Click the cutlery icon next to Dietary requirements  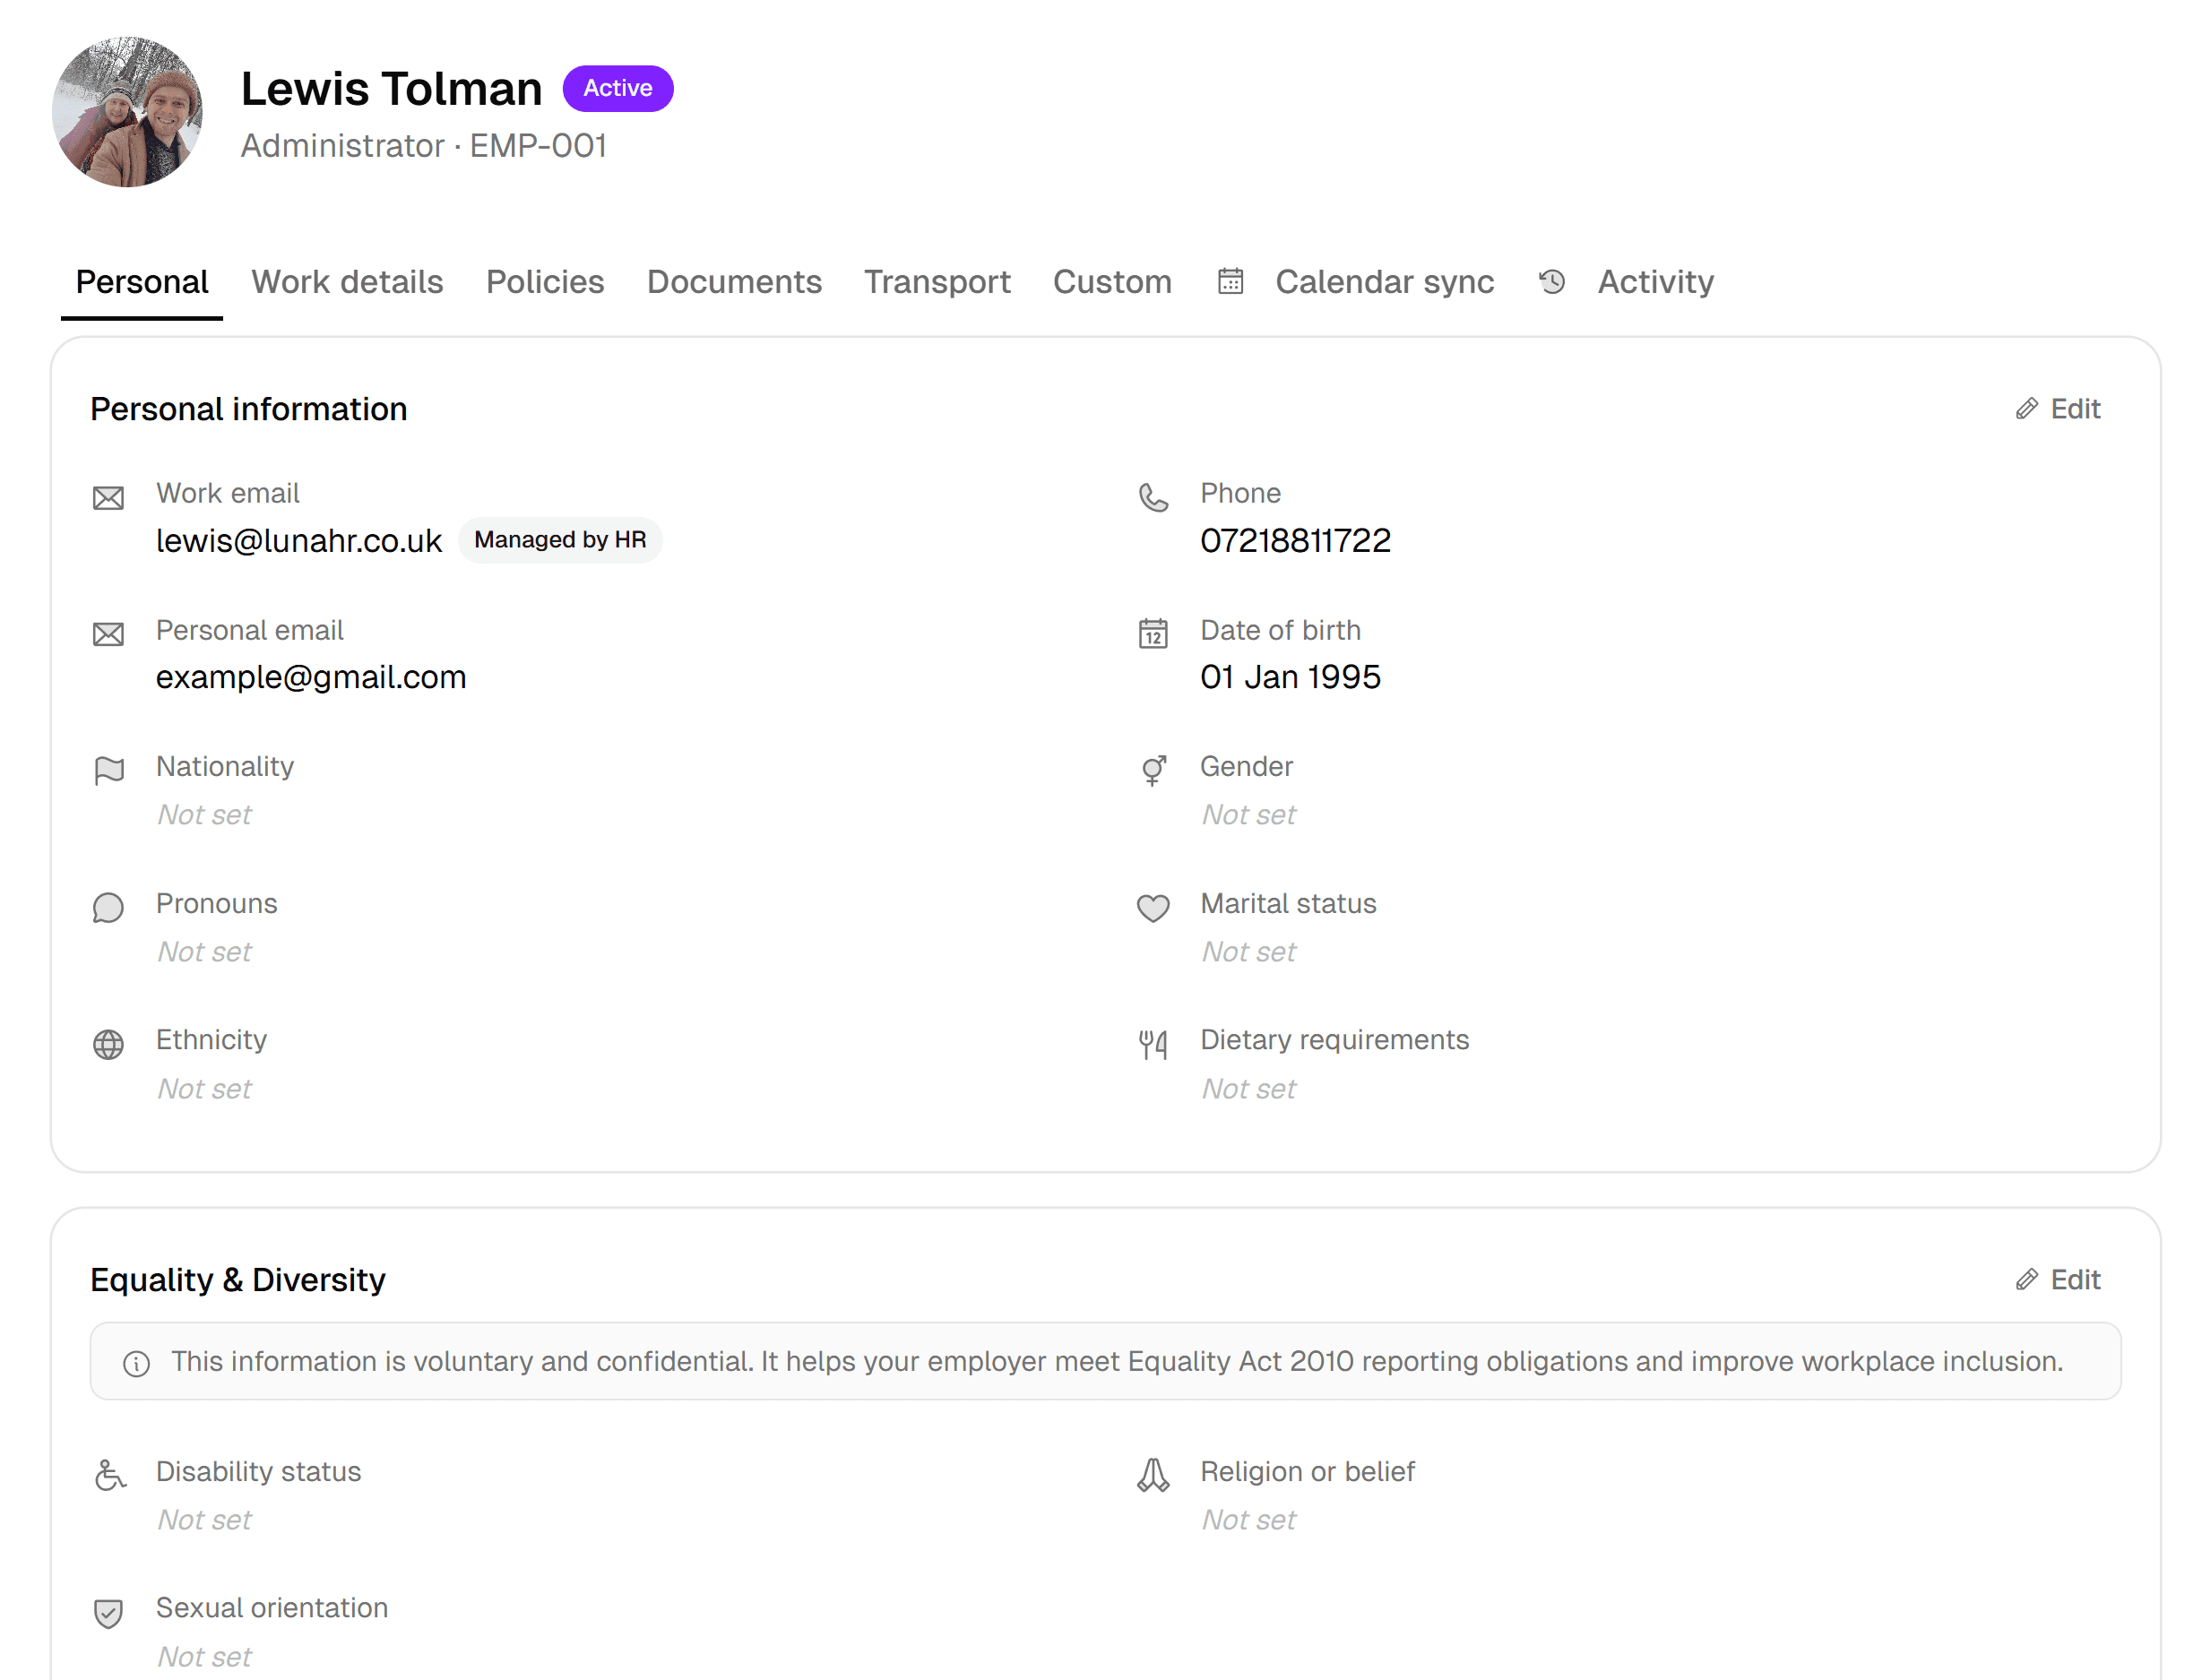coord(1153,1044)
